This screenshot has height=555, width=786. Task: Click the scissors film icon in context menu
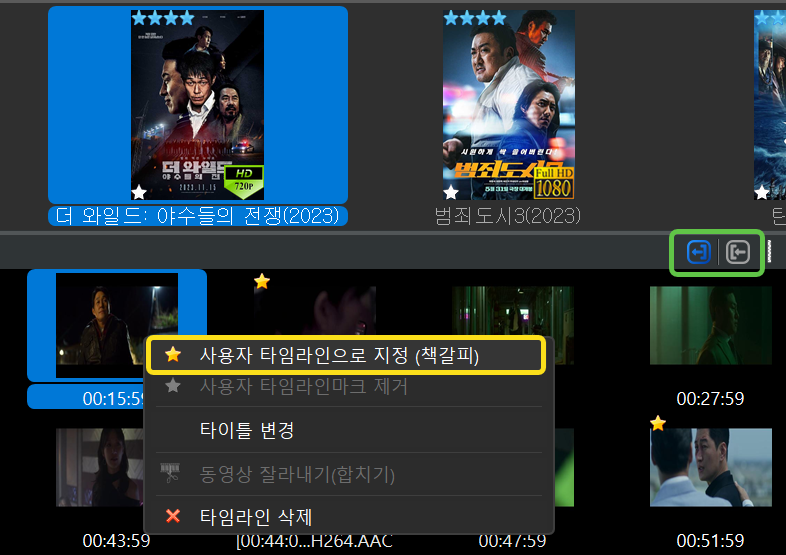[x=170, y=473]
